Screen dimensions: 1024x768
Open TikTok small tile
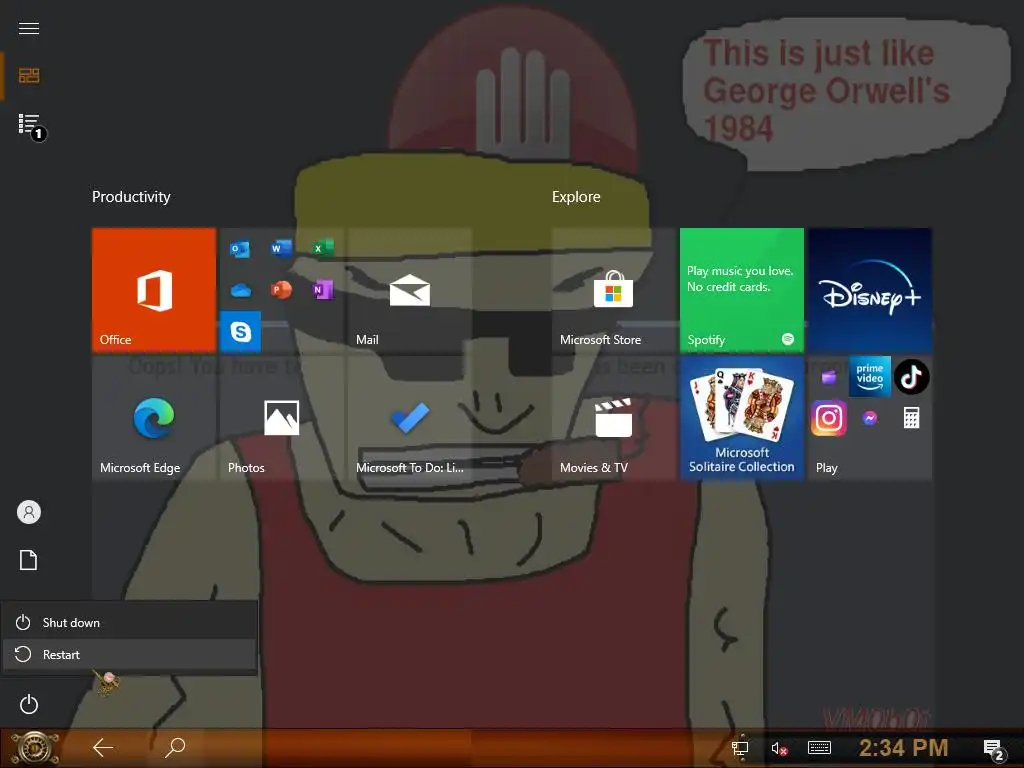coord(912,377)
